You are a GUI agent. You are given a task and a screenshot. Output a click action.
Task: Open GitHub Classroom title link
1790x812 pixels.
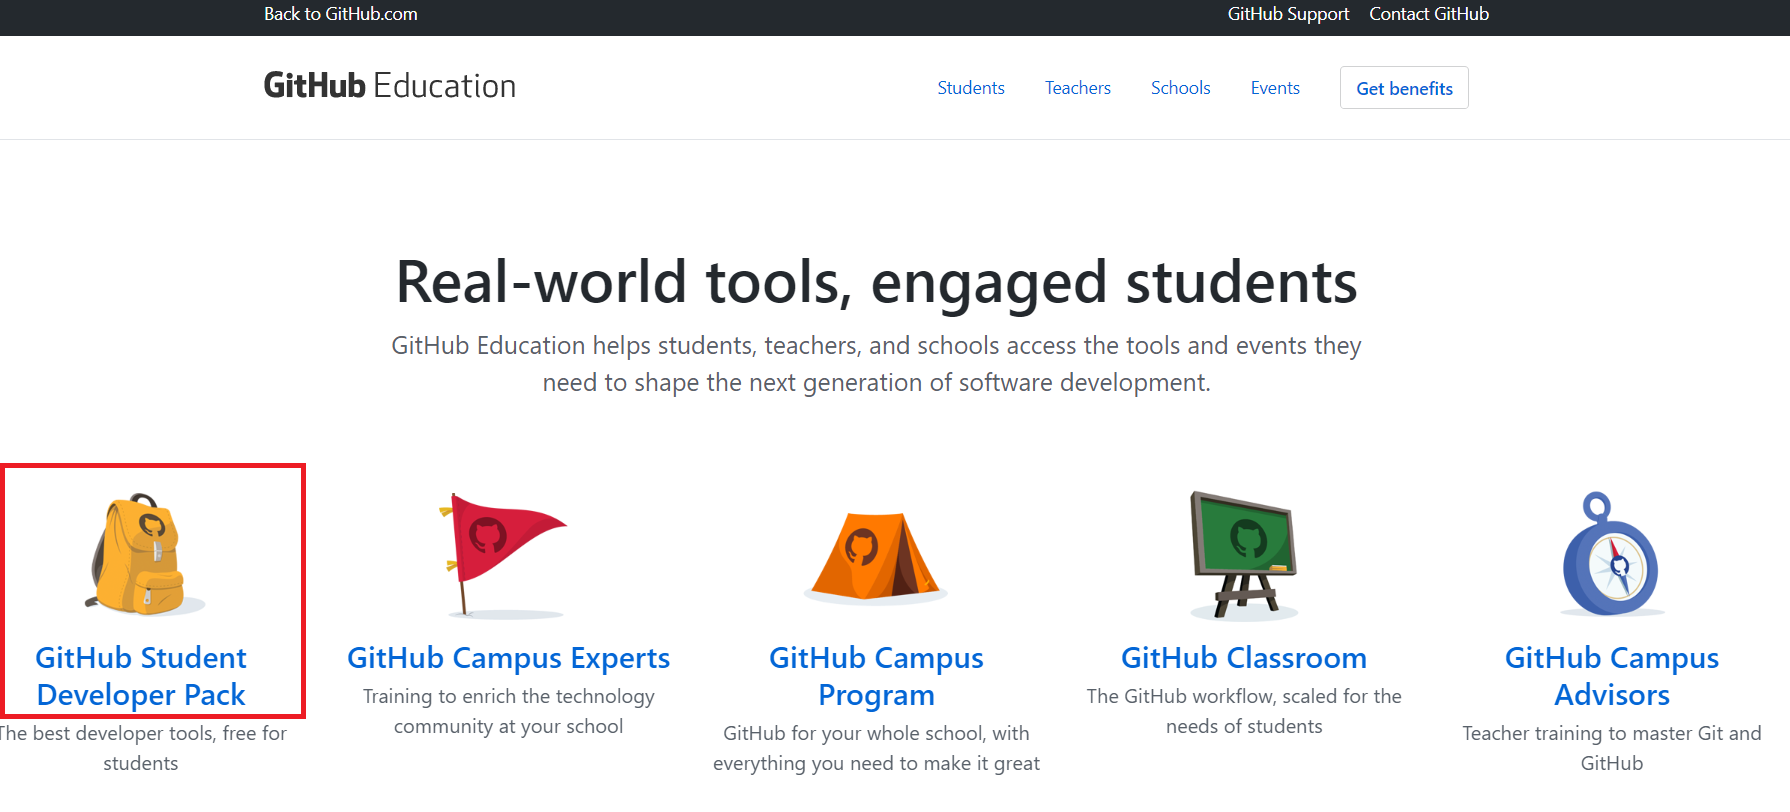pos(1244,658)
